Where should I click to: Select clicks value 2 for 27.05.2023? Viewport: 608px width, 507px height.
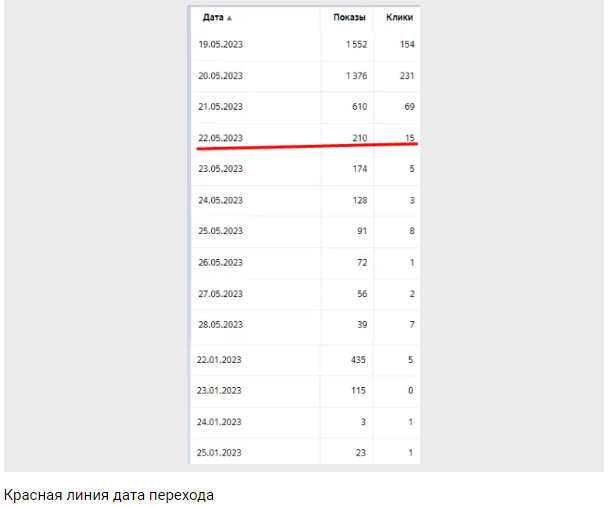412,294
